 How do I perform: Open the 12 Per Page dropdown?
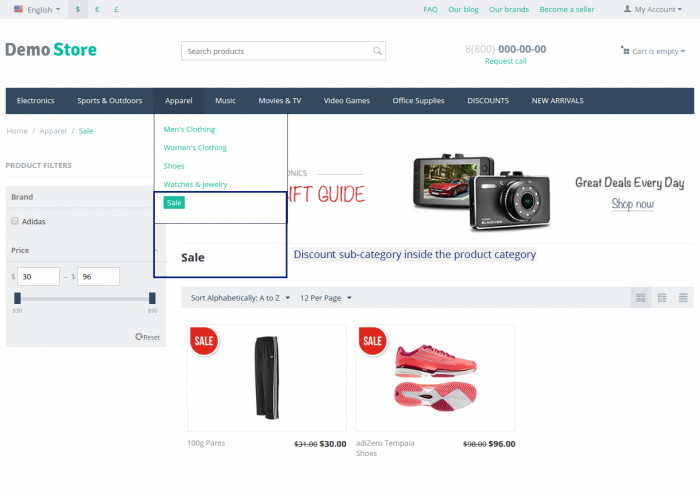pyautogui.click(x=326, y=298)
